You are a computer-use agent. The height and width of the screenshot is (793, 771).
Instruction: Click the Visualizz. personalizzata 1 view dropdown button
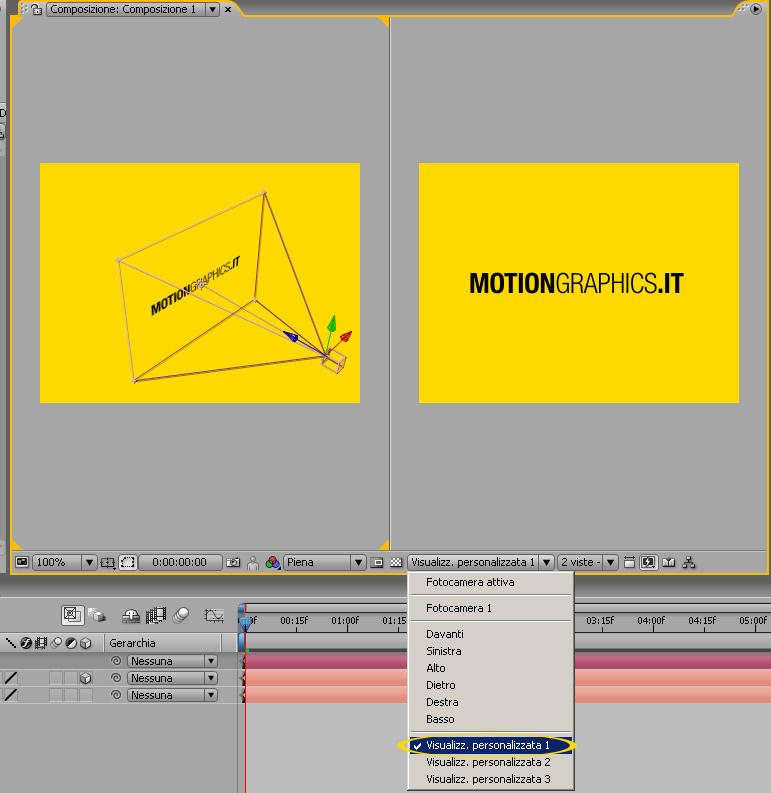pos(480,562)
